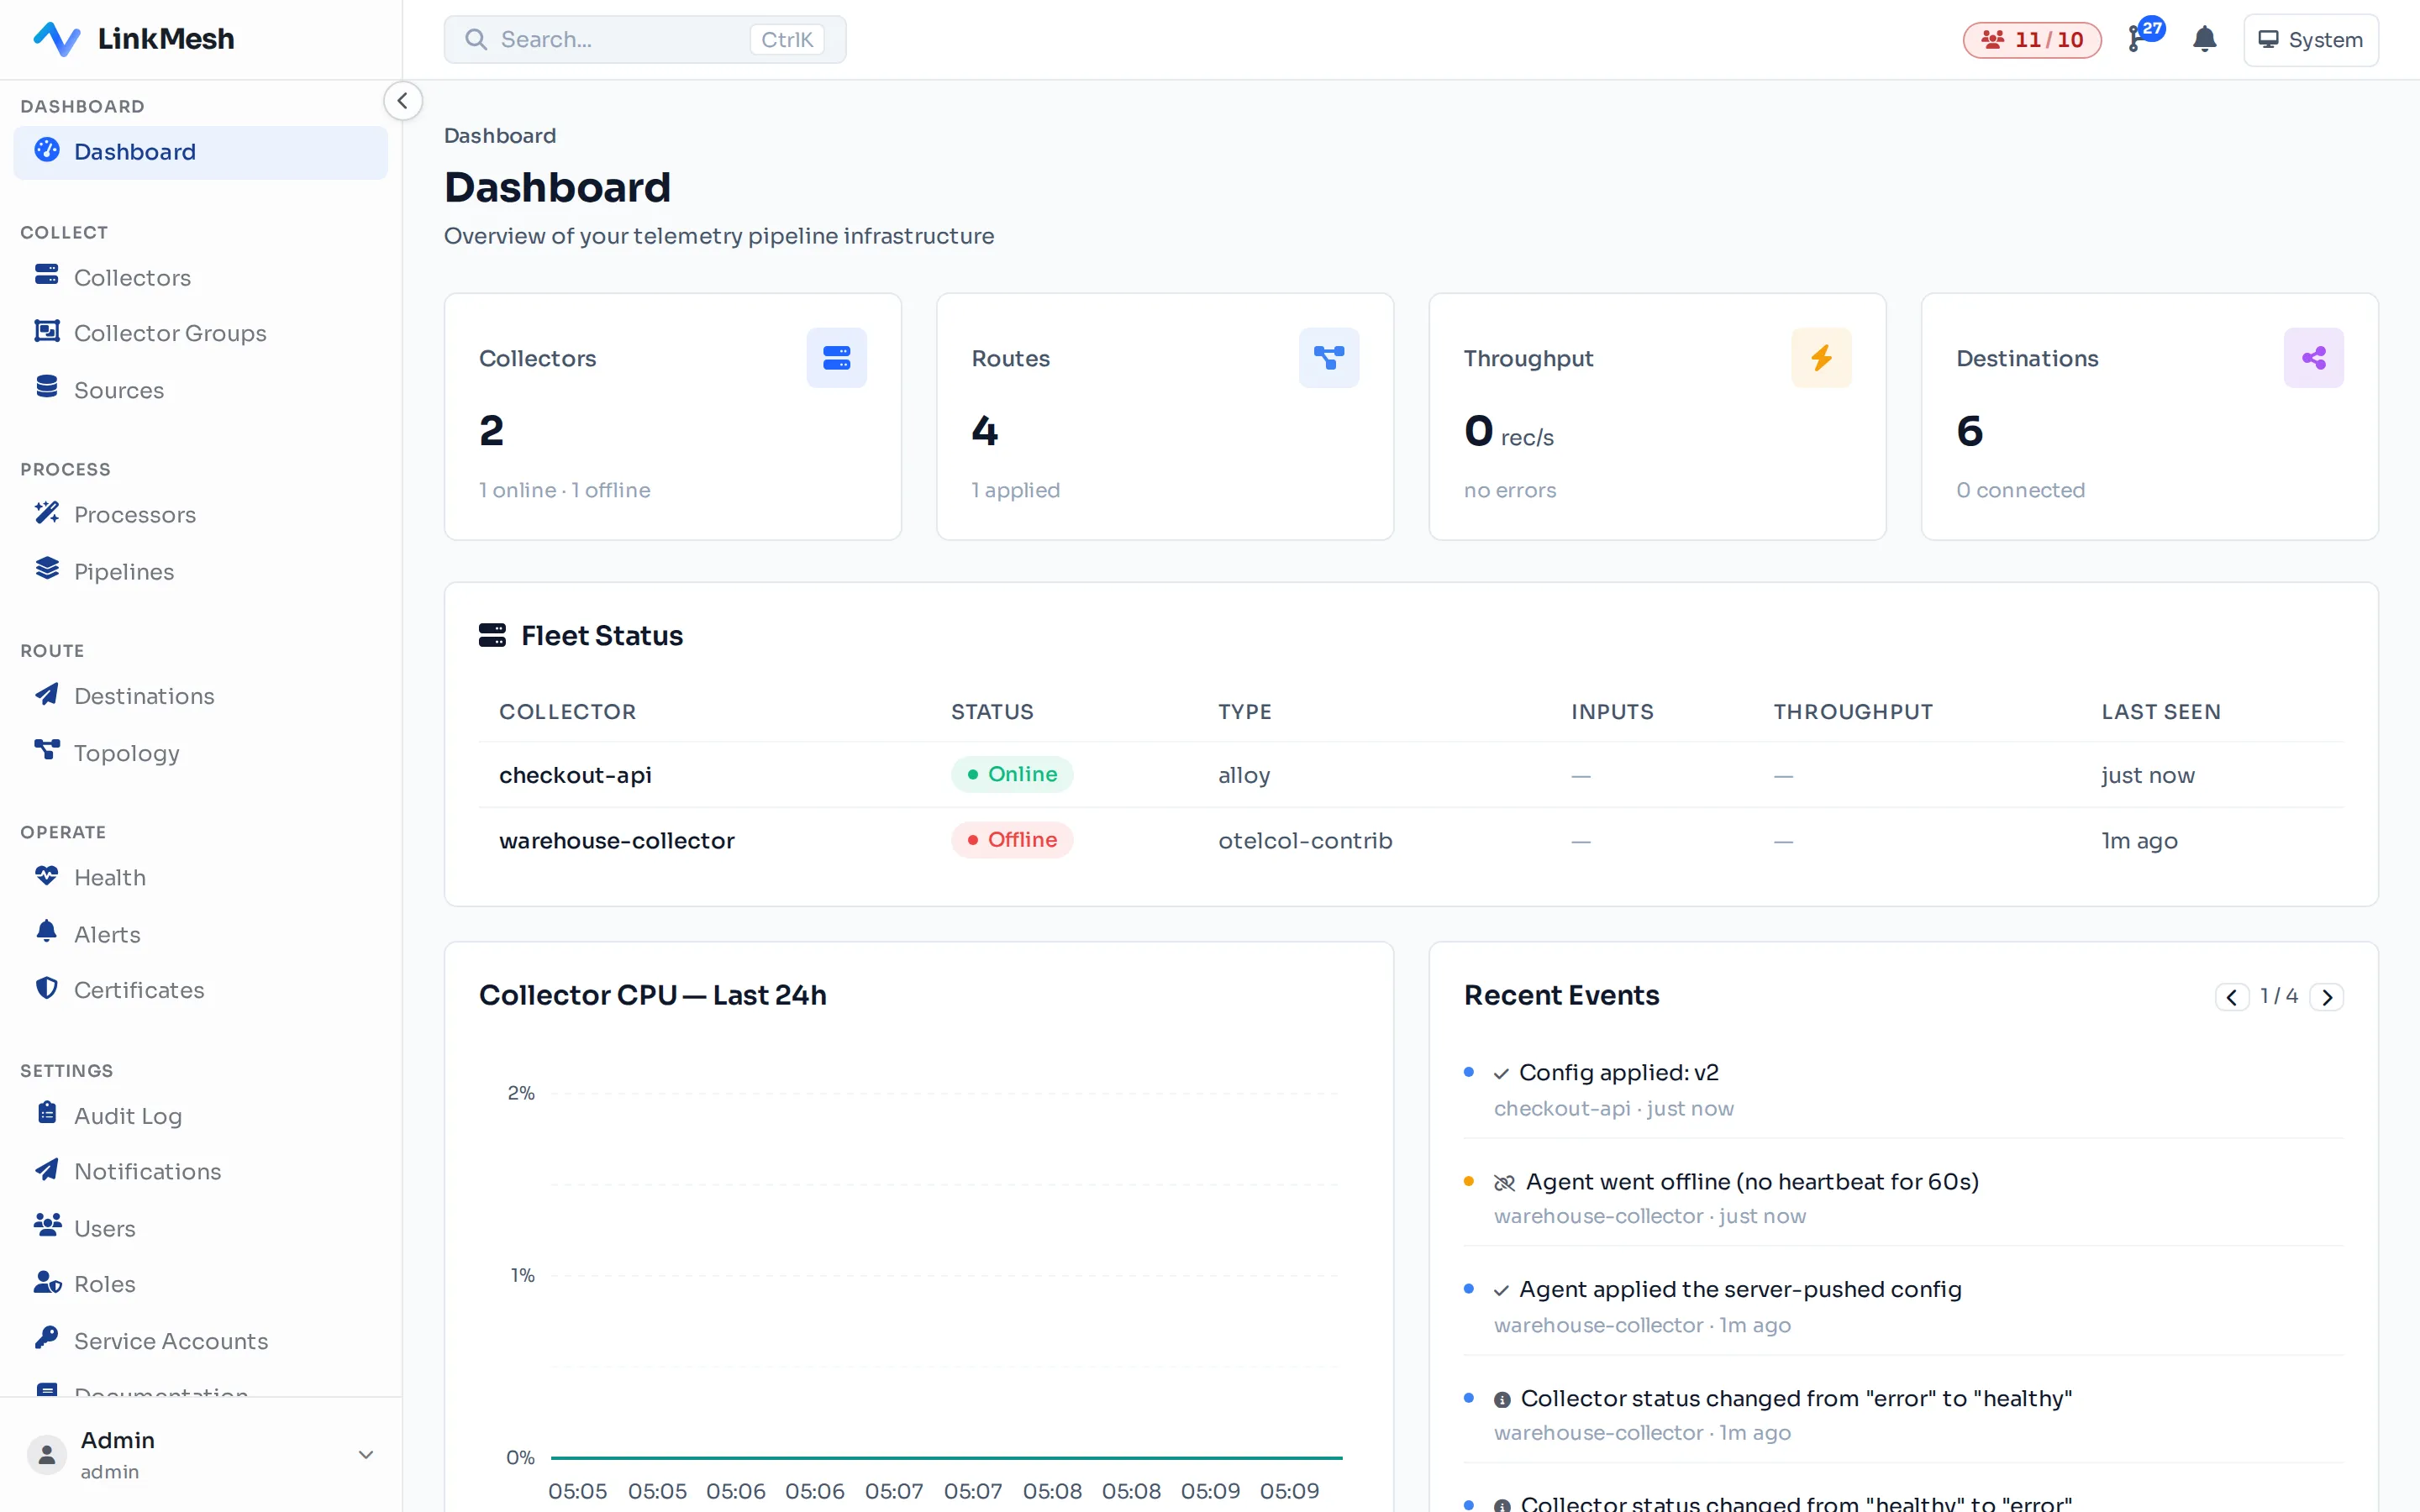Click the Pipelines layers icon

47,569
